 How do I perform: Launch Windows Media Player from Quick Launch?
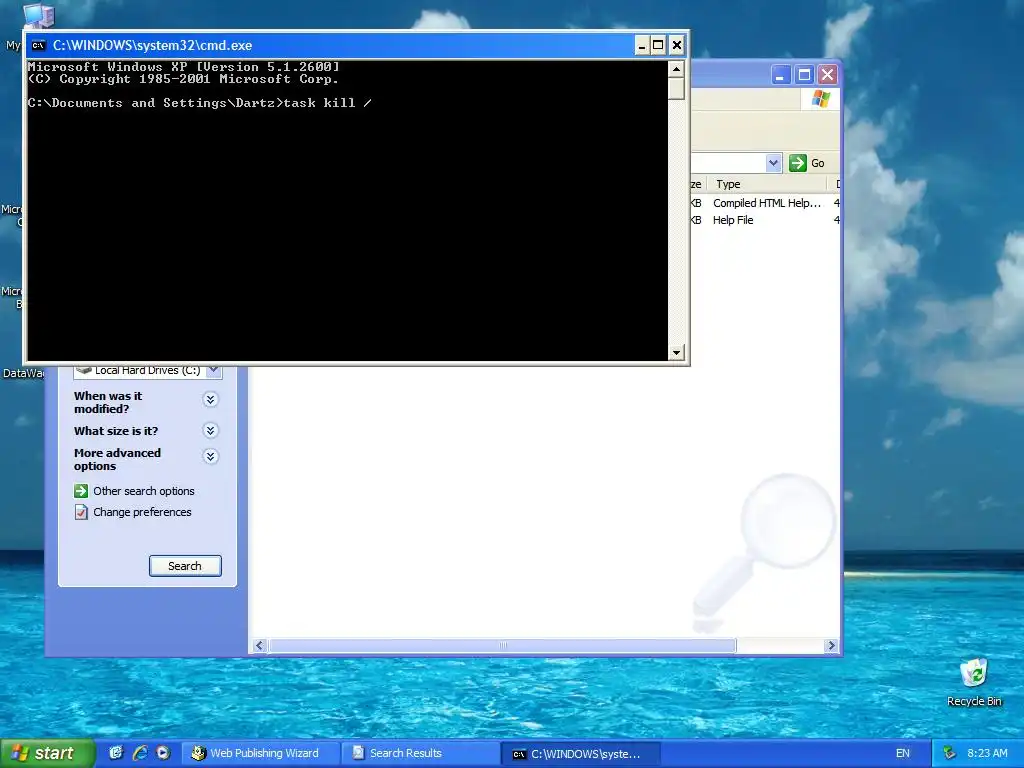coord(163,753)
